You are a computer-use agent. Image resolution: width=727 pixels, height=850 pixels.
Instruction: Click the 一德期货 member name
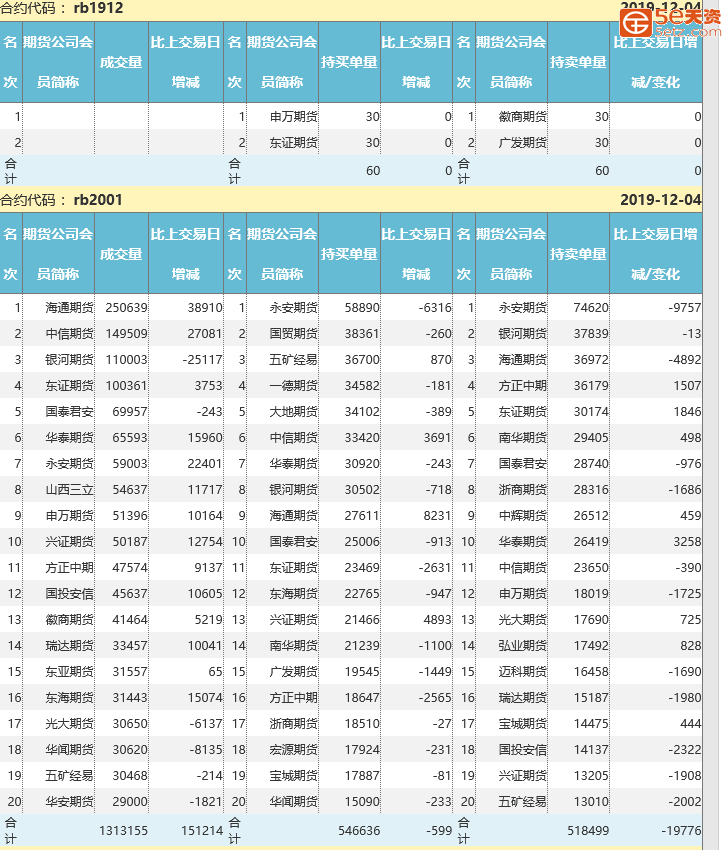[x=294, y=386]
